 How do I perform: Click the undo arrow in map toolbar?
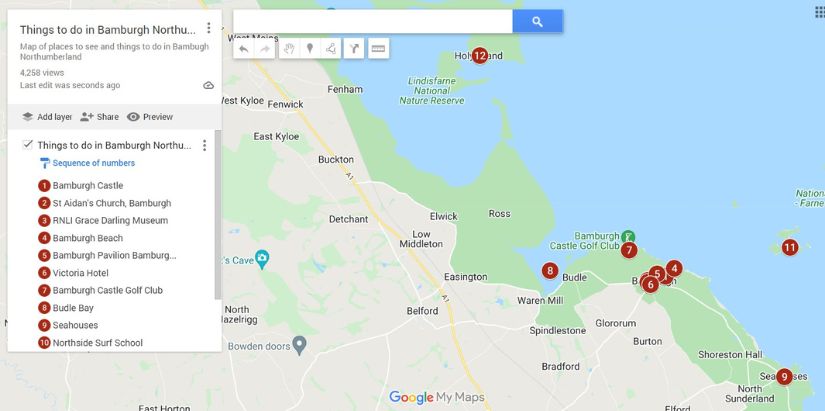(x=244, y=49)
